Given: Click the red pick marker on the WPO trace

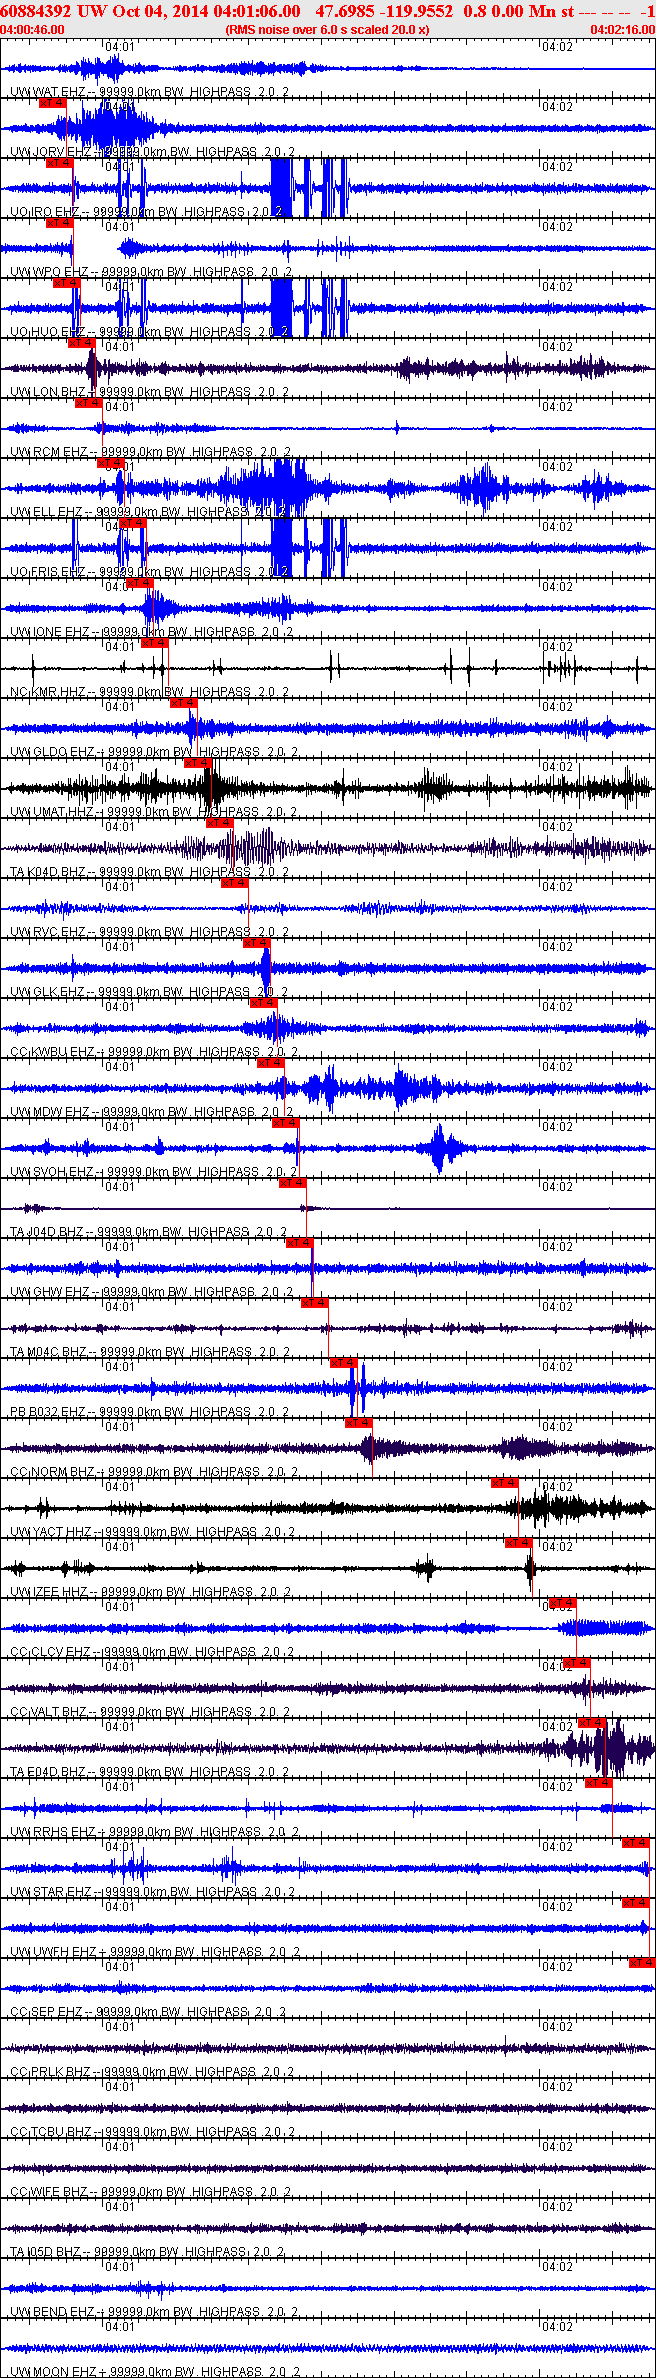Looking at the screenshot, I should coord(59,222).
